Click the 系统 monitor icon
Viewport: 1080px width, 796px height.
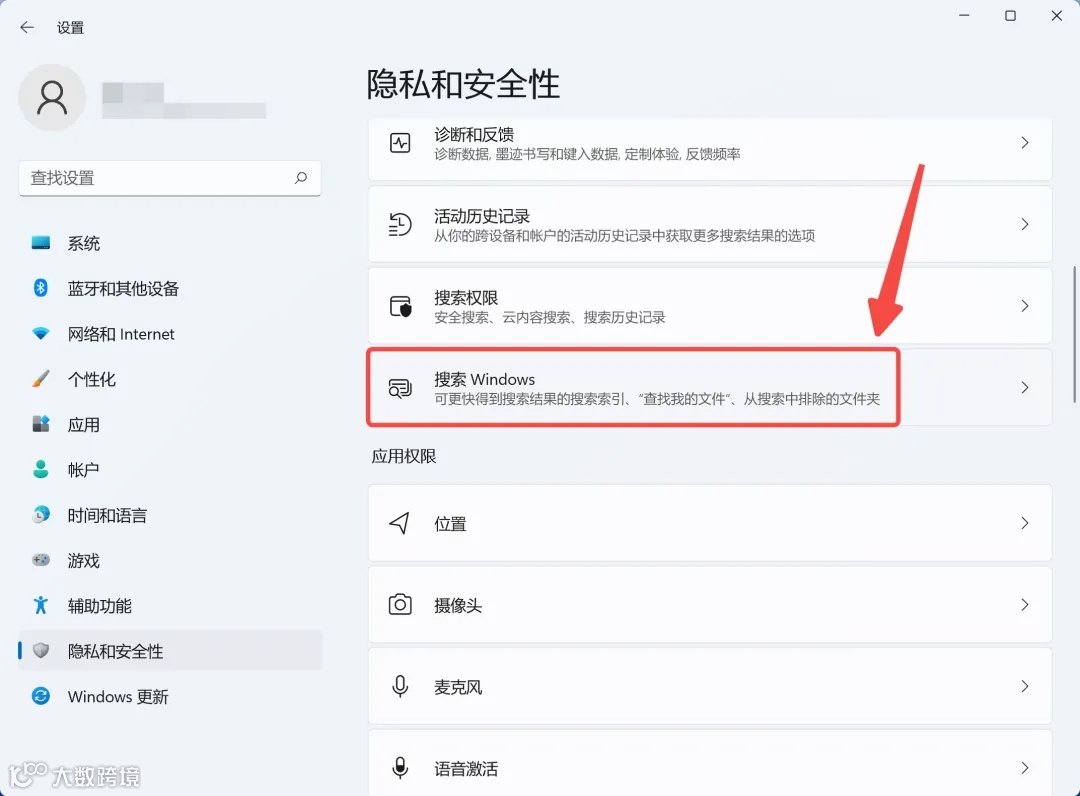[x=41, y=242]
